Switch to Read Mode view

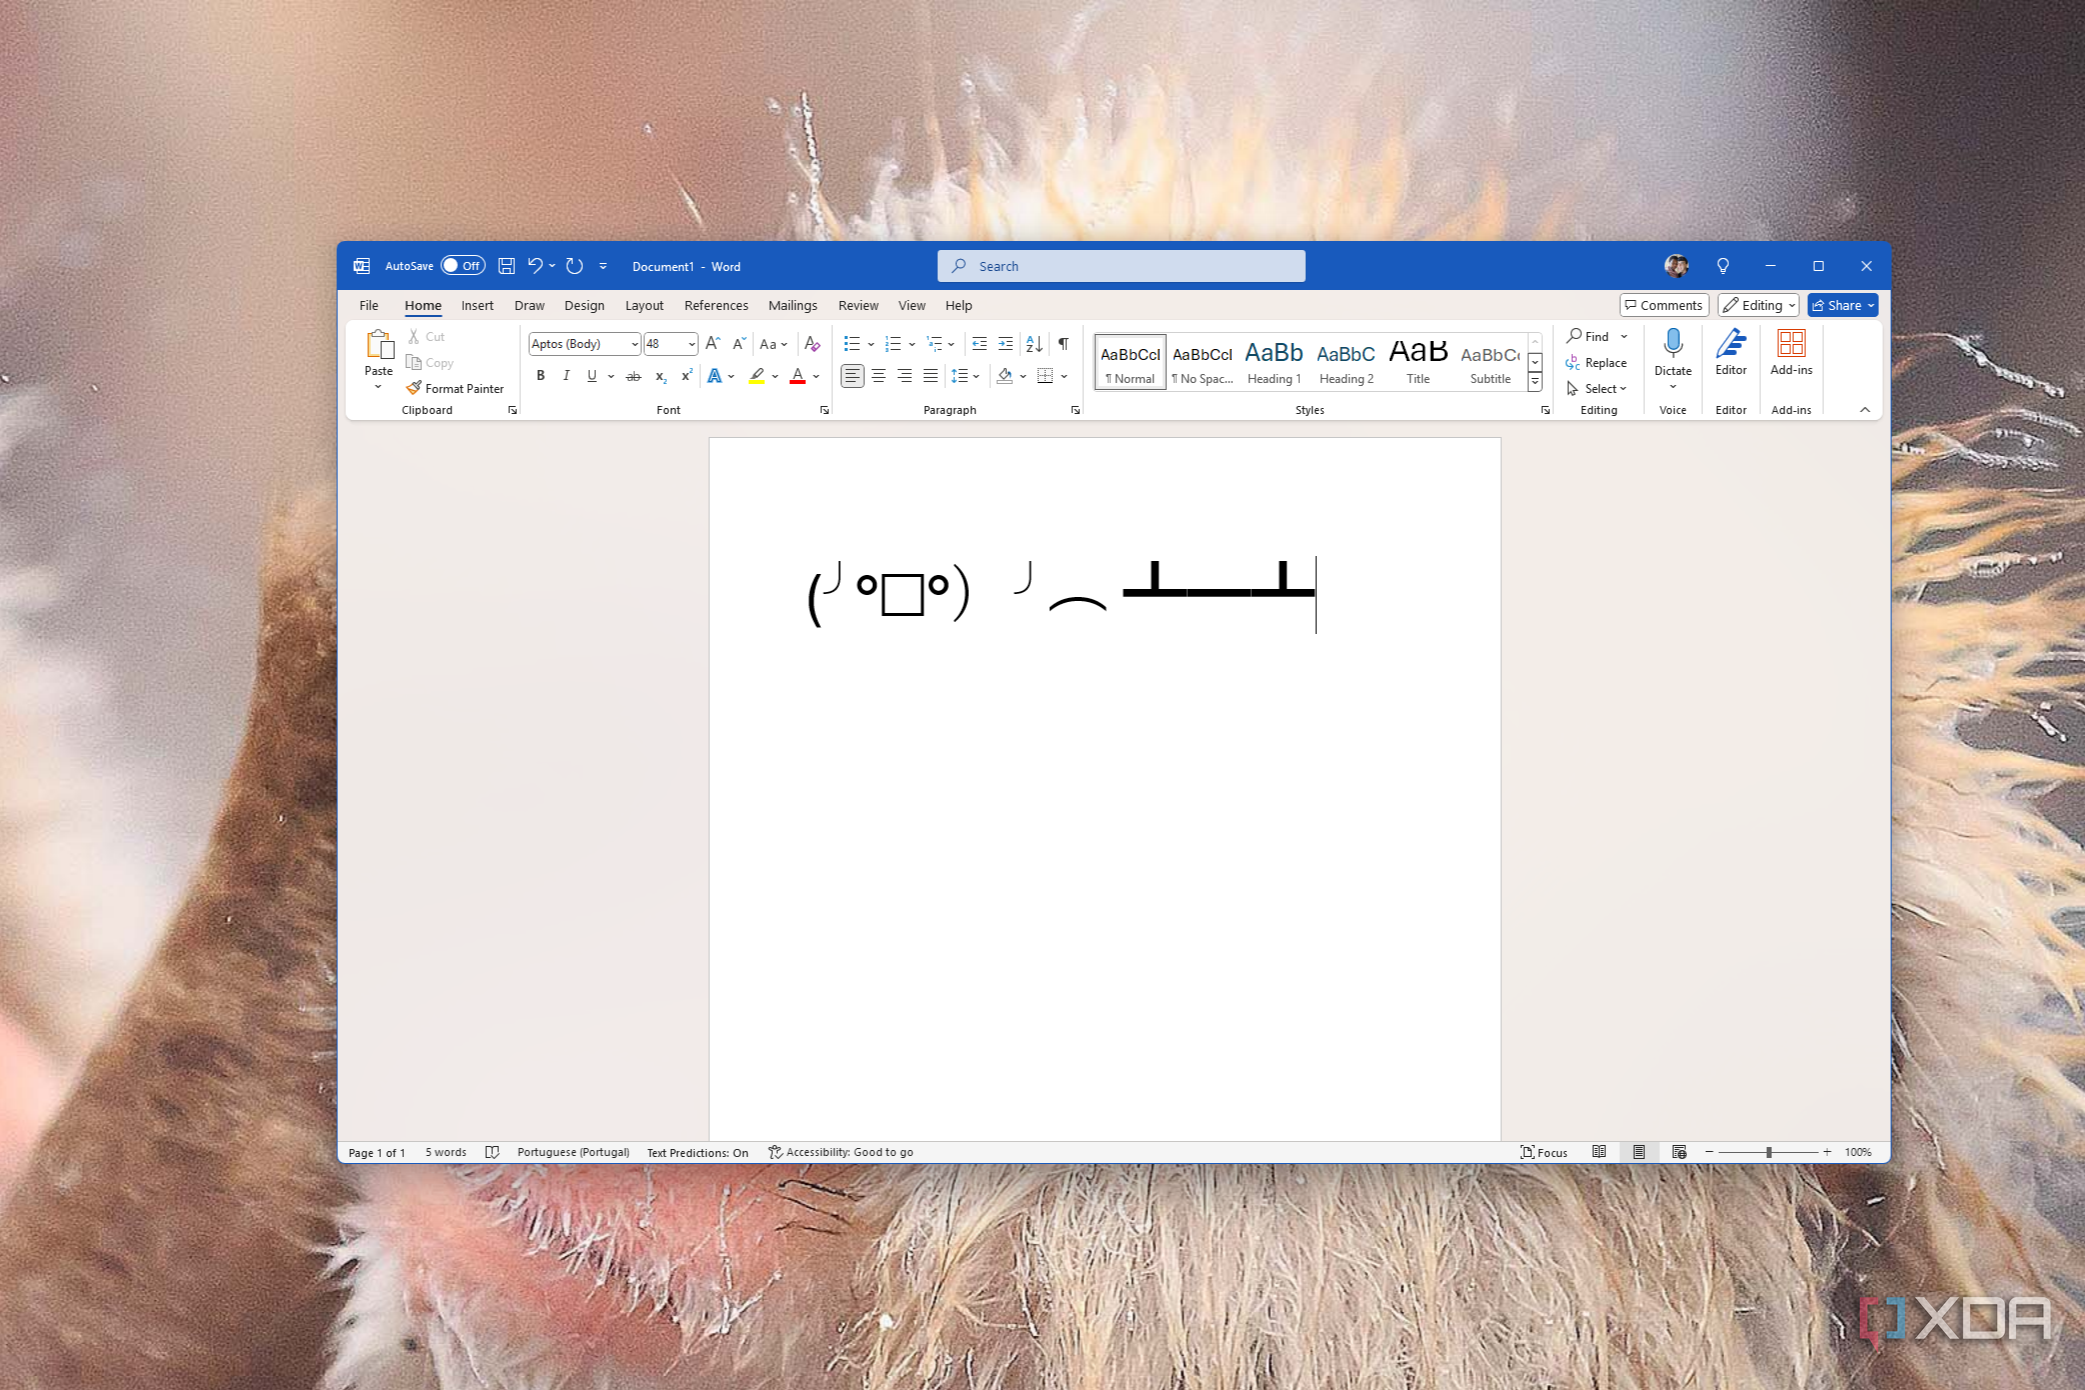1599,1152
